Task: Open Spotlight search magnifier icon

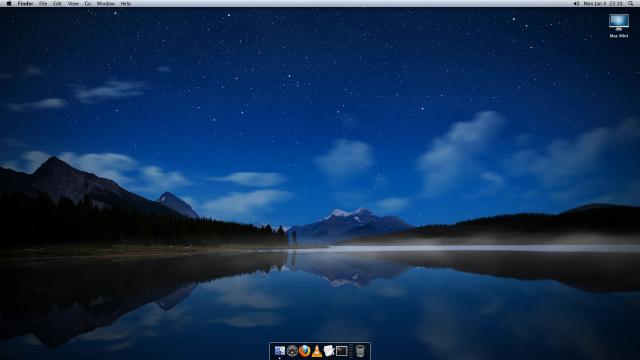Action: [631, 3]
